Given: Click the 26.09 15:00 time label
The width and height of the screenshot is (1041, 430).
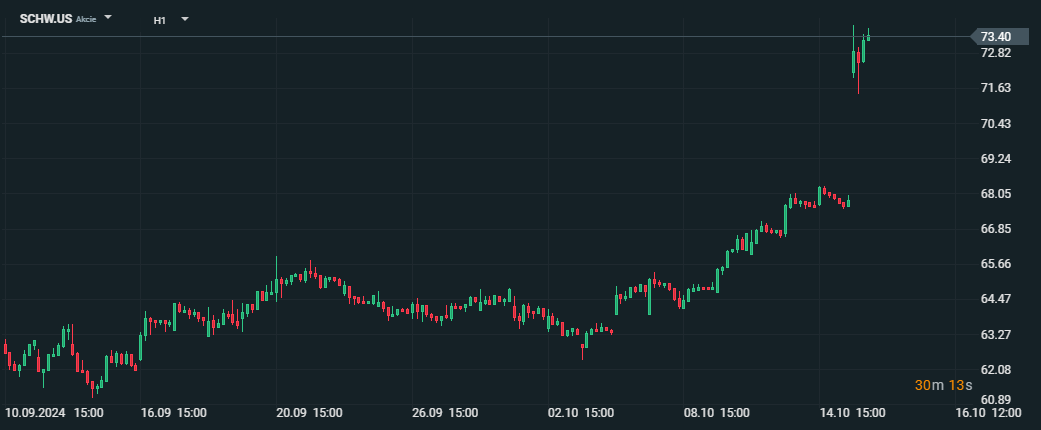Looking at the screenshot, I should 445,413.
